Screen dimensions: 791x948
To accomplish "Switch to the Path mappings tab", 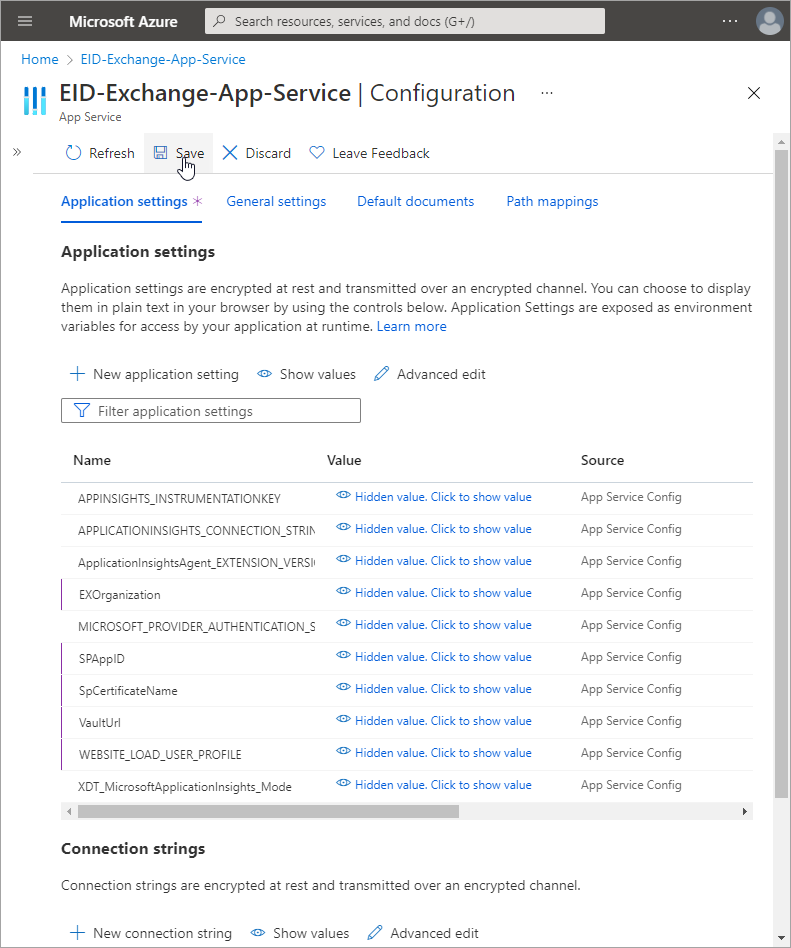I will point(552,201).
